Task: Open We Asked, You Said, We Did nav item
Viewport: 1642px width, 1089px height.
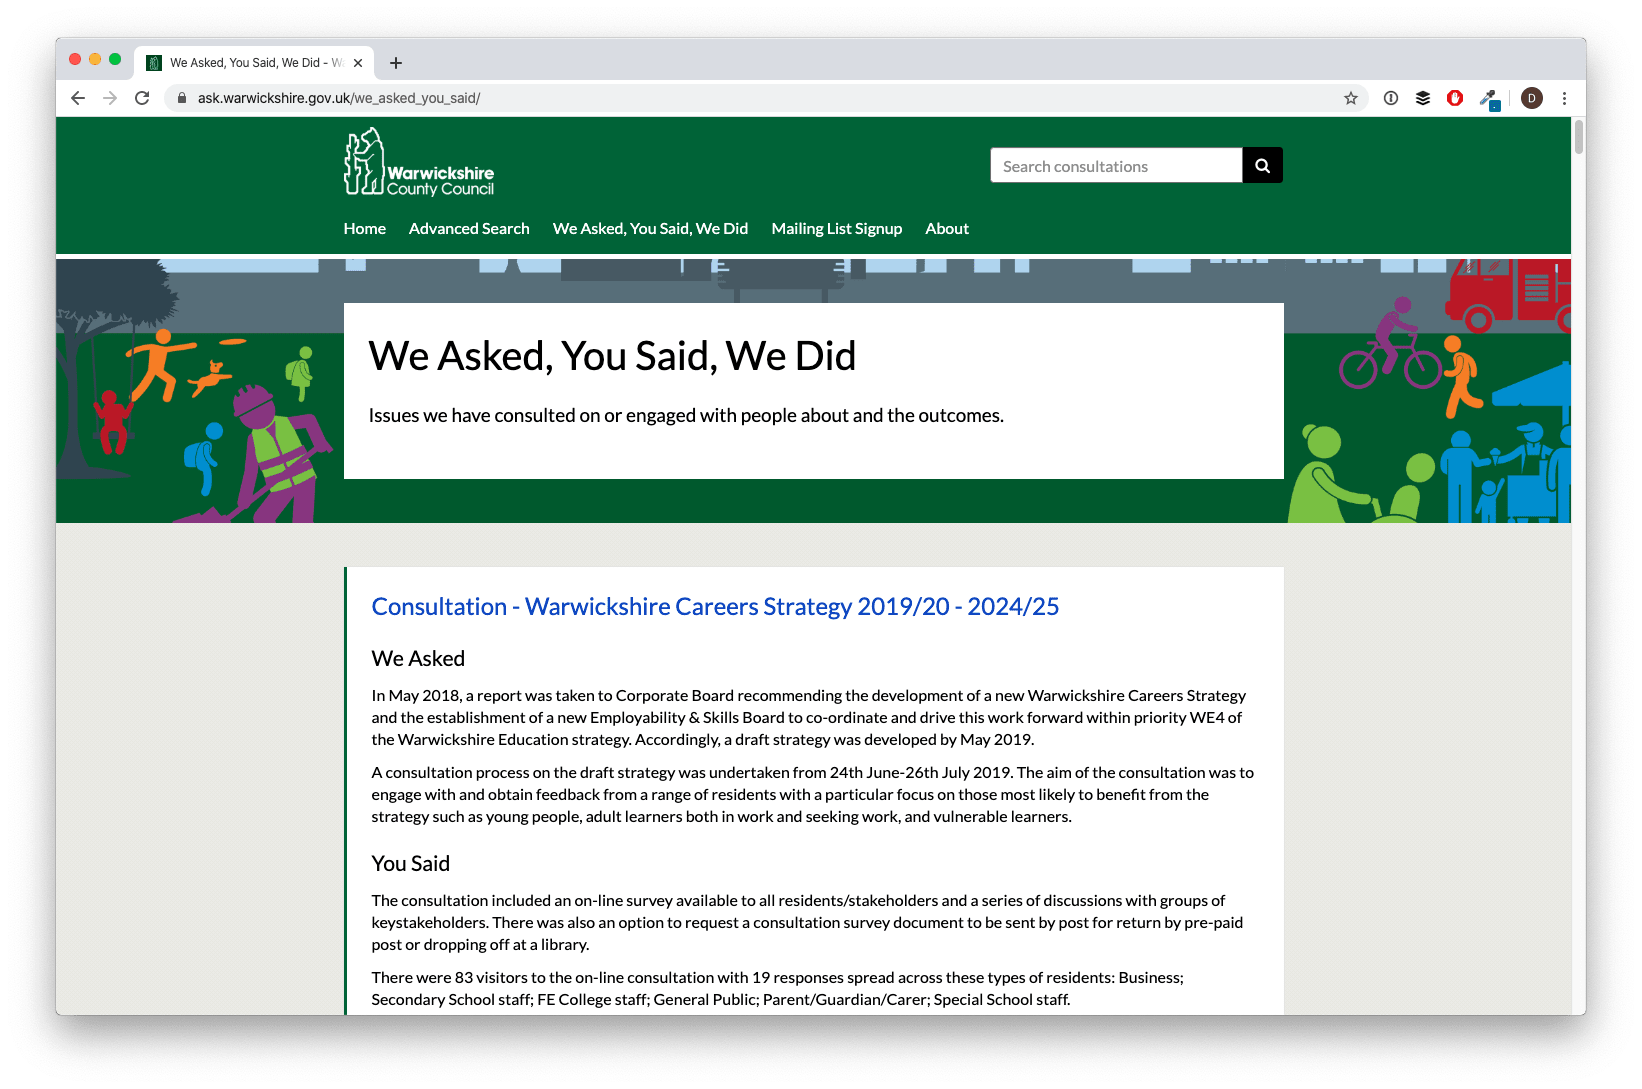Action: coord(650,229)
